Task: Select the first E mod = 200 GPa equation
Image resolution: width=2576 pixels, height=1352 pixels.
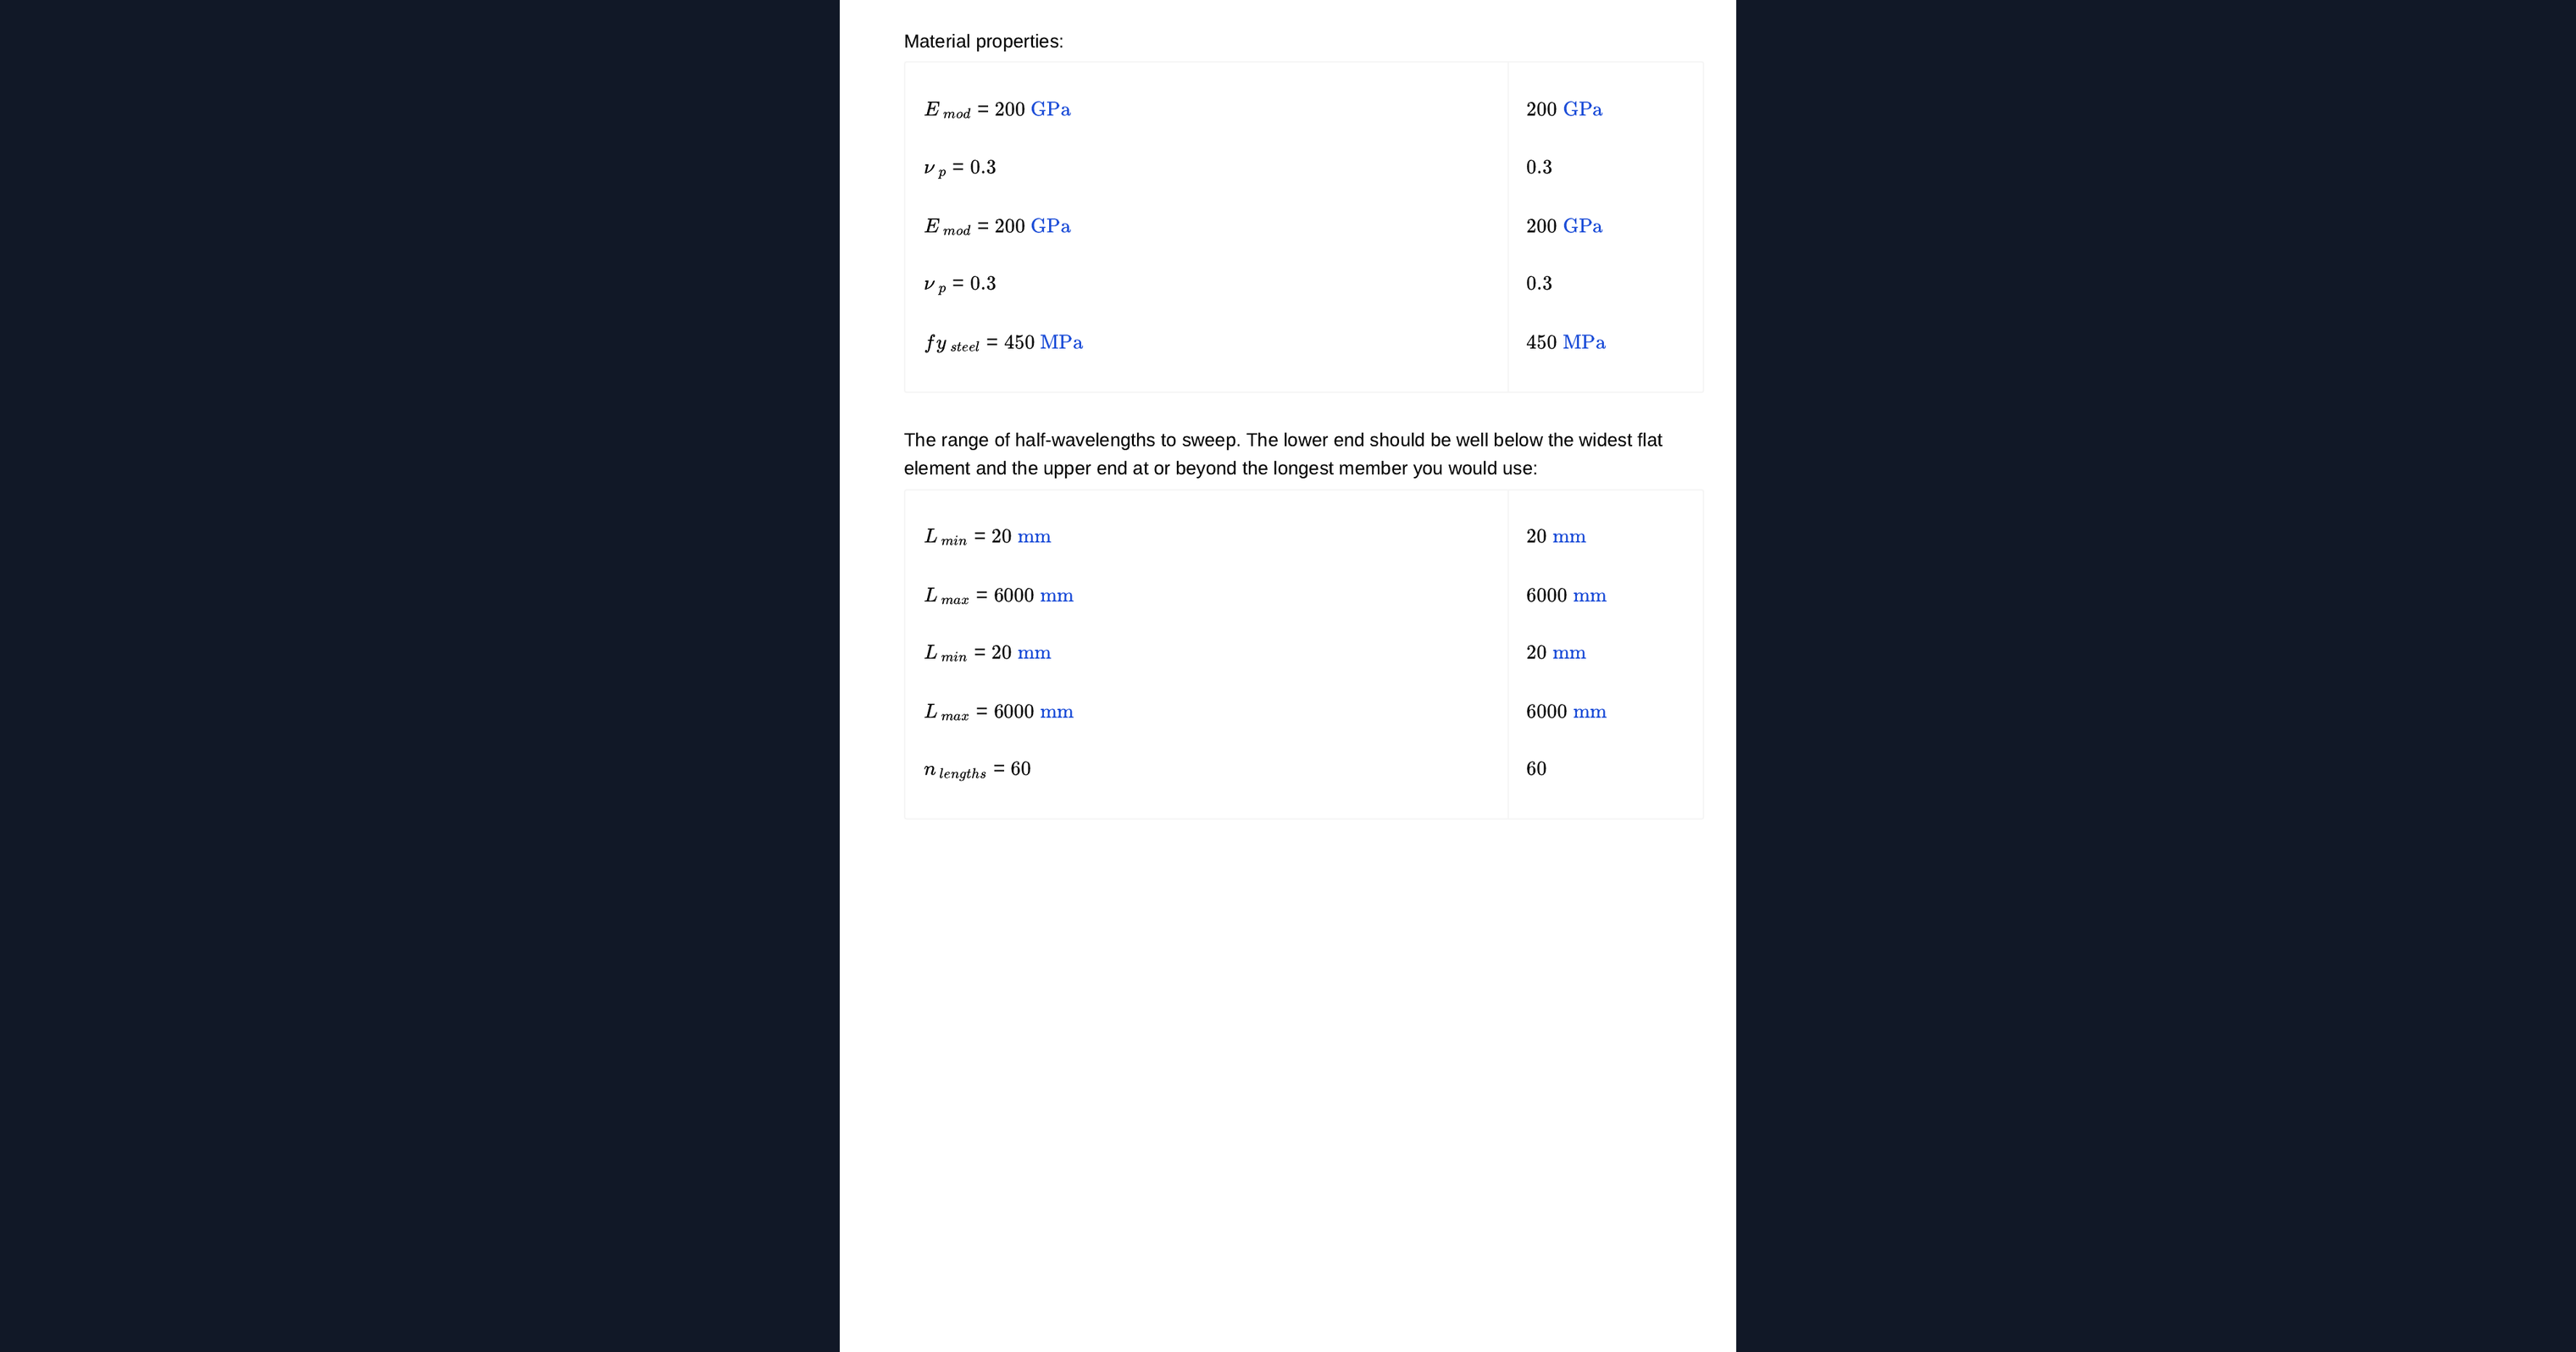Action: 997,110
